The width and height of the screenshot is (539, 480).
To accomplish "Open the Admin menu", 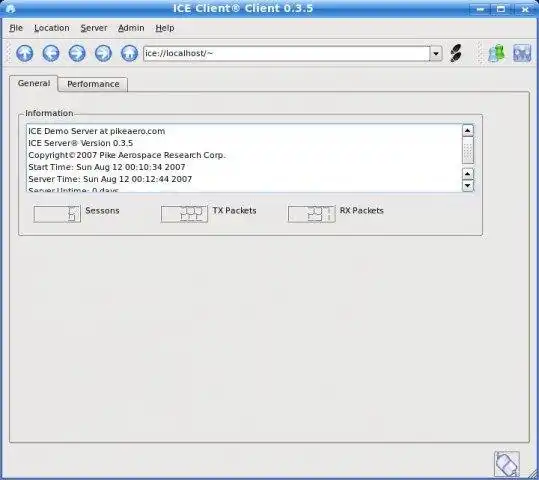I will point(131,28).
